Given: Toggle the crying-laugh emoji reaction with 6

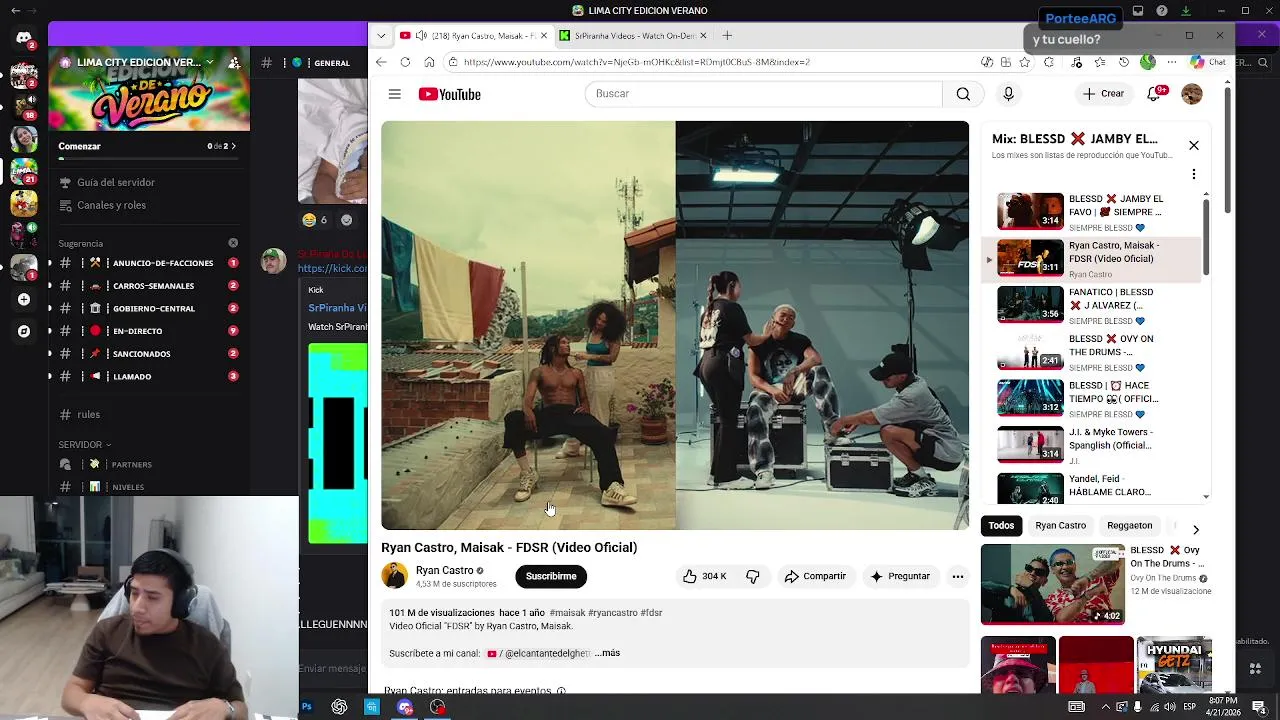Looking at the screenshot, I should (315, 220).
